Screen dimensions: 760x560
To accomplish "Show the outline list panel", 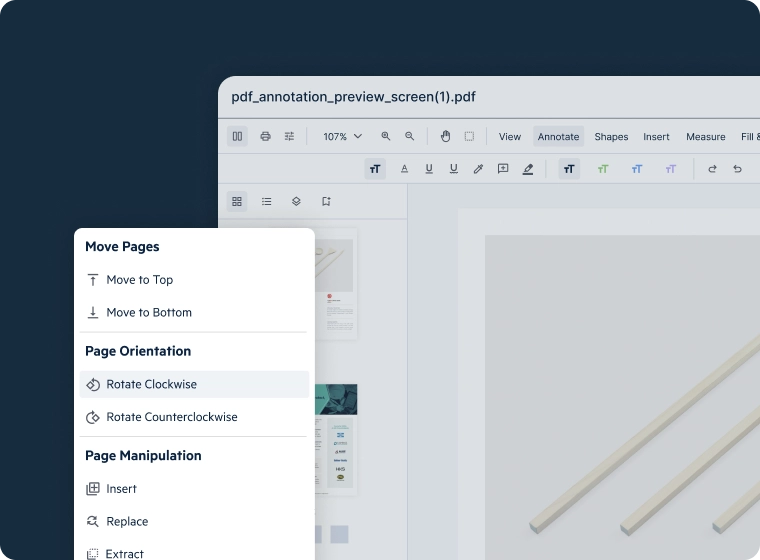I will 266,201.
